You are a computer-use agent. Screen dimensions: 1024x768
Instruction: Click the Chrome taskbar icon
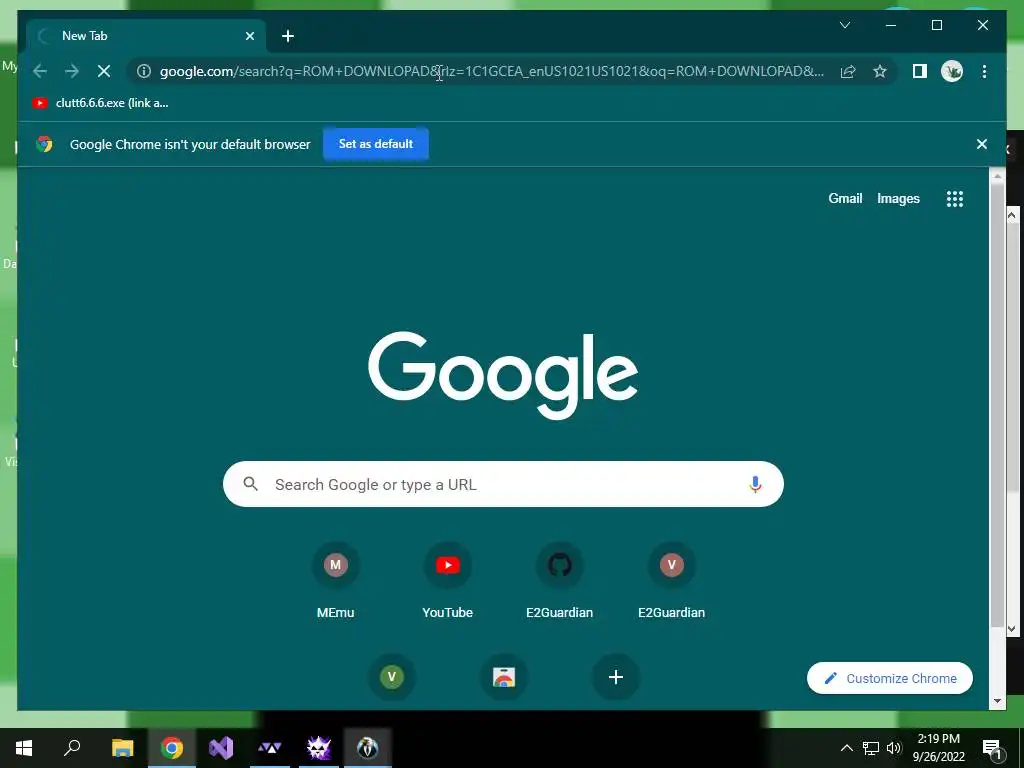pyautogui.click(x=172, y=748)
